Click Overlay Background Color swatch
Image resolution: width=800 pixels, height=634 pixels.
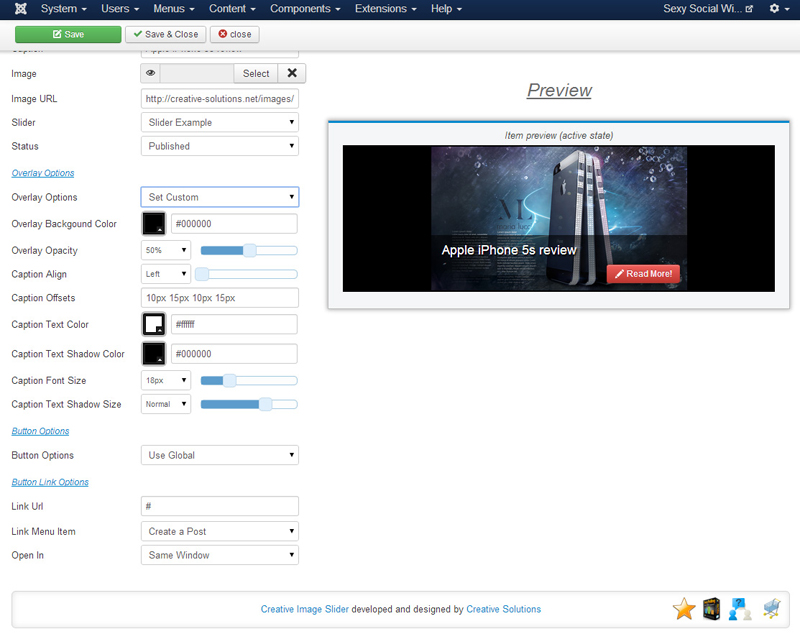point(154,224)
